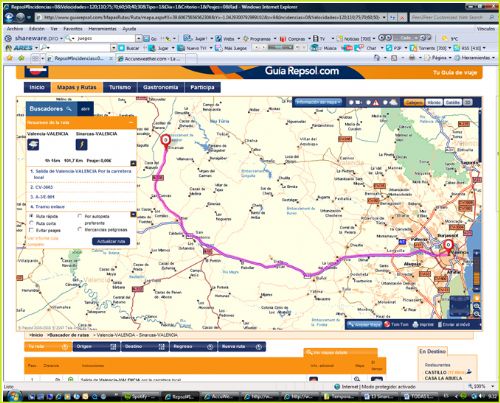The image size is (500, 403).
Task: Click the upper magnifier zoom icon on map
Action: [x=477, y=306]
